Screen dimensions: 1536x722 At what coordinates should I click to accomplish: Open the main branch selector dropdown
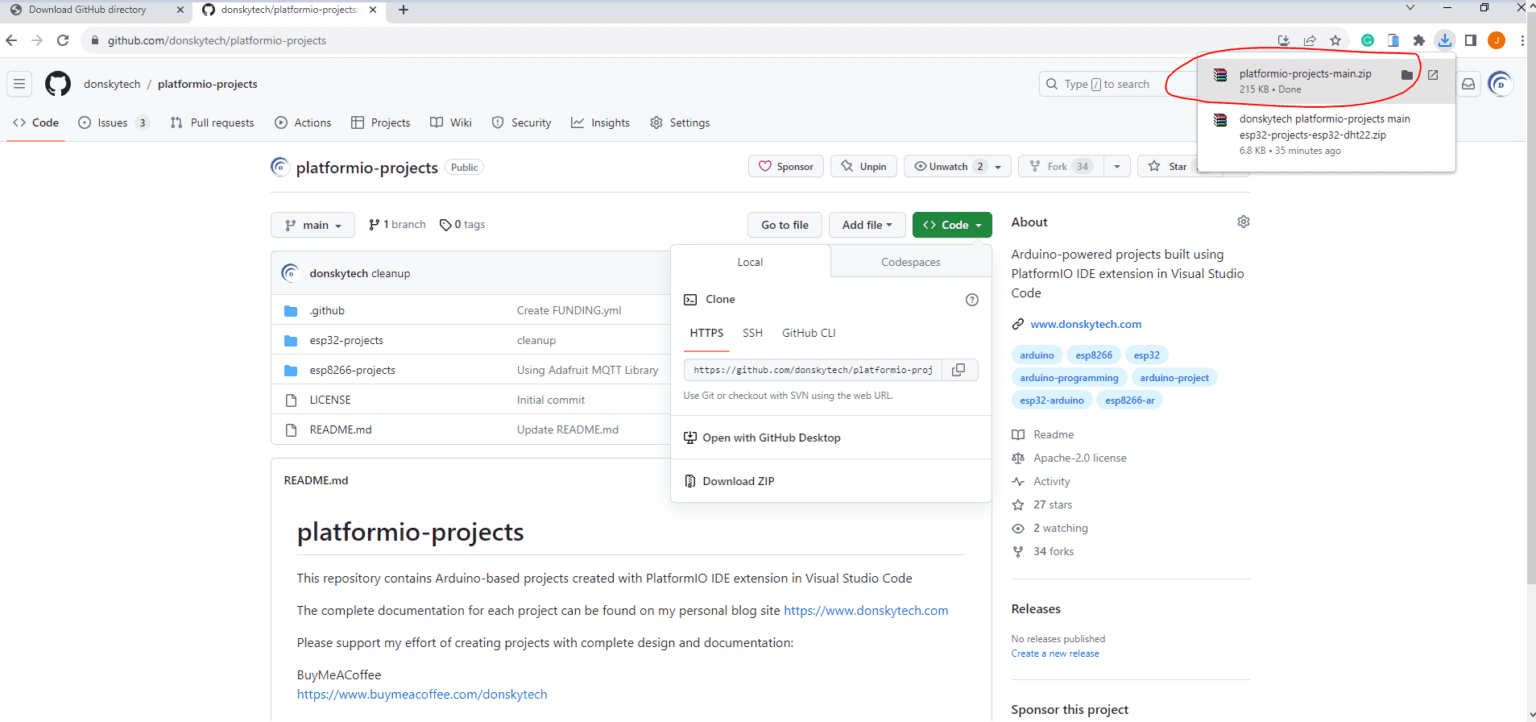coord(312,224)
